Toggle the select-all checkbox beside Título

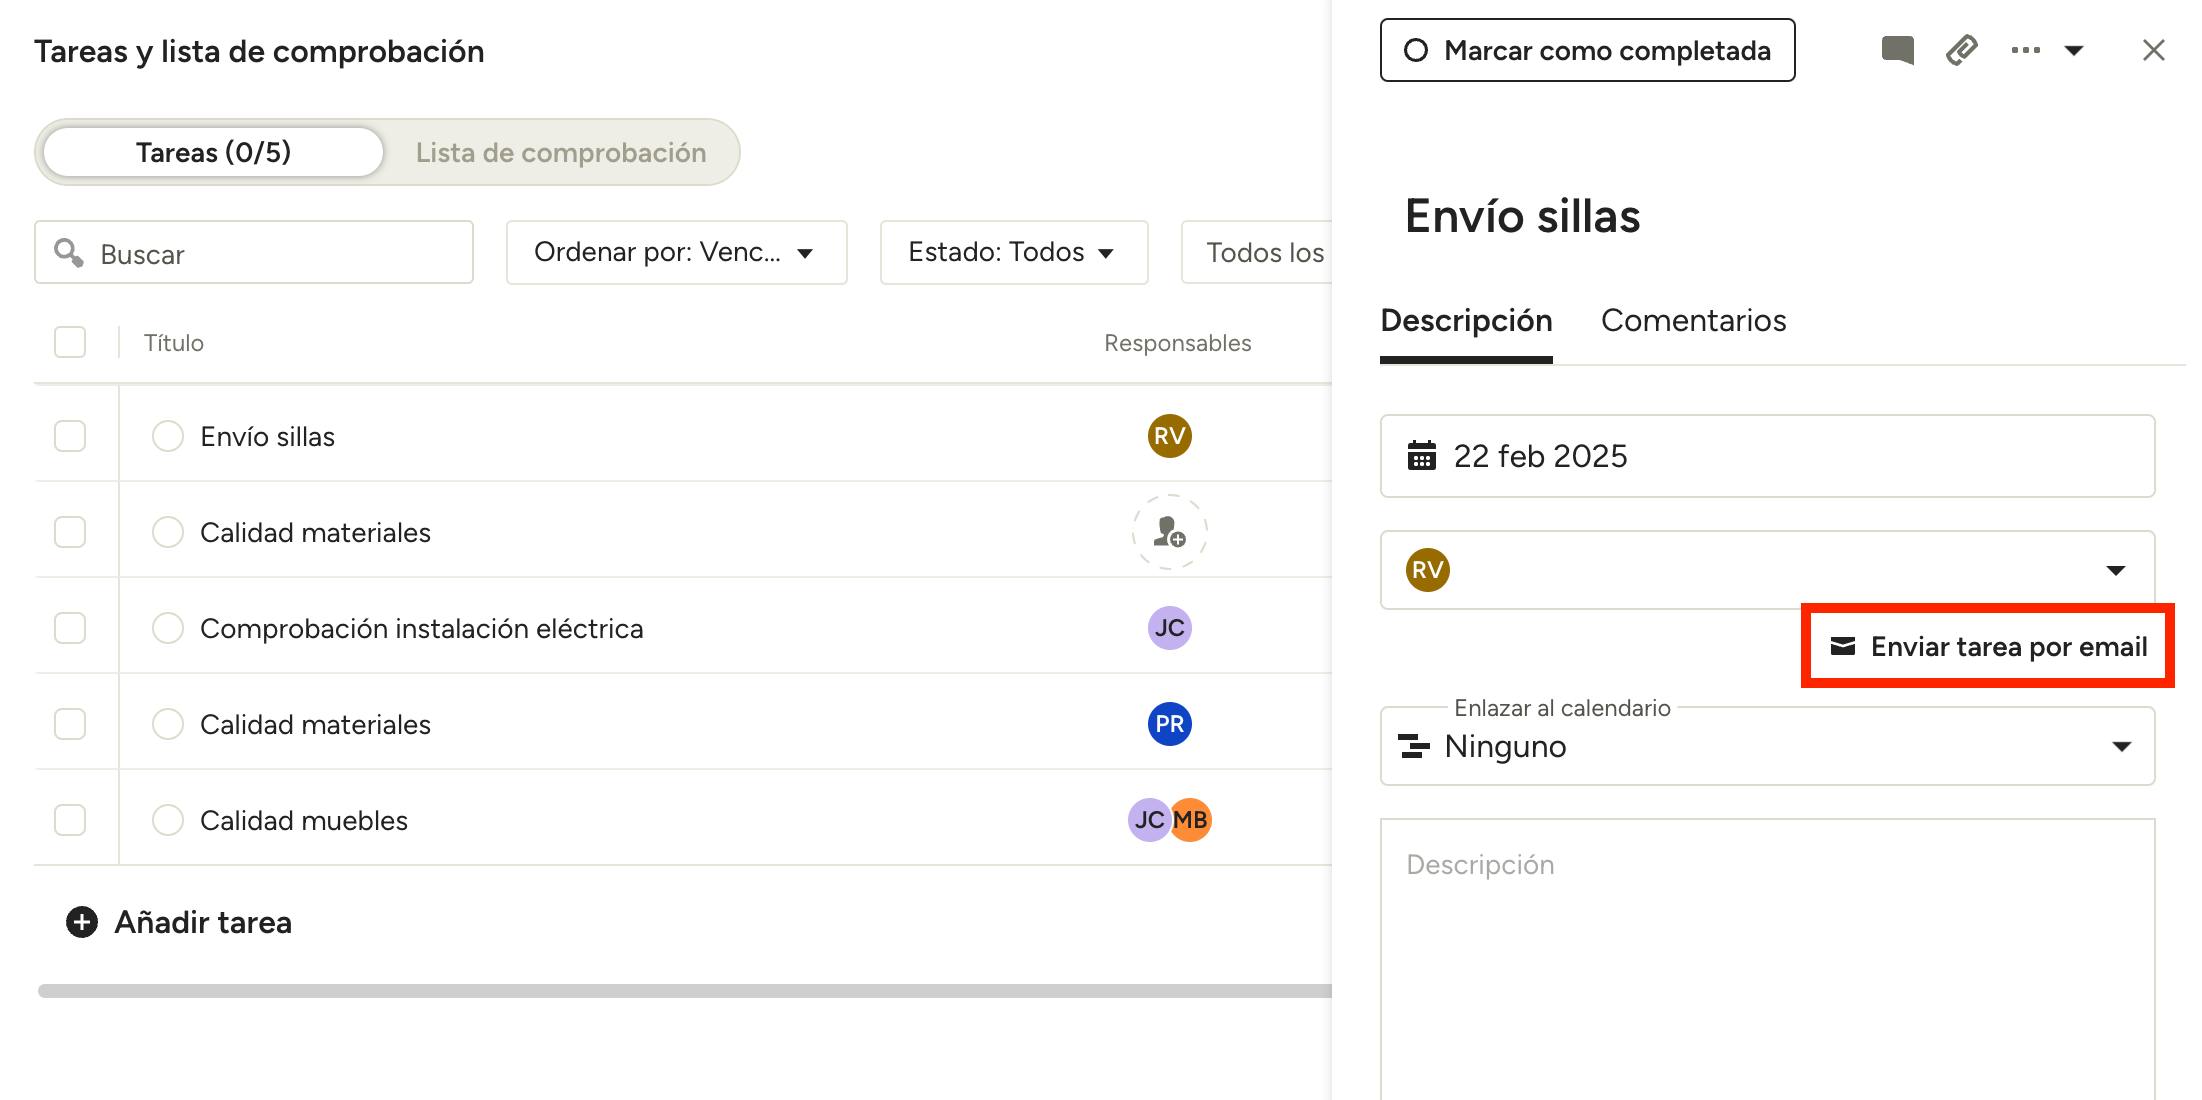coord(70,342)
